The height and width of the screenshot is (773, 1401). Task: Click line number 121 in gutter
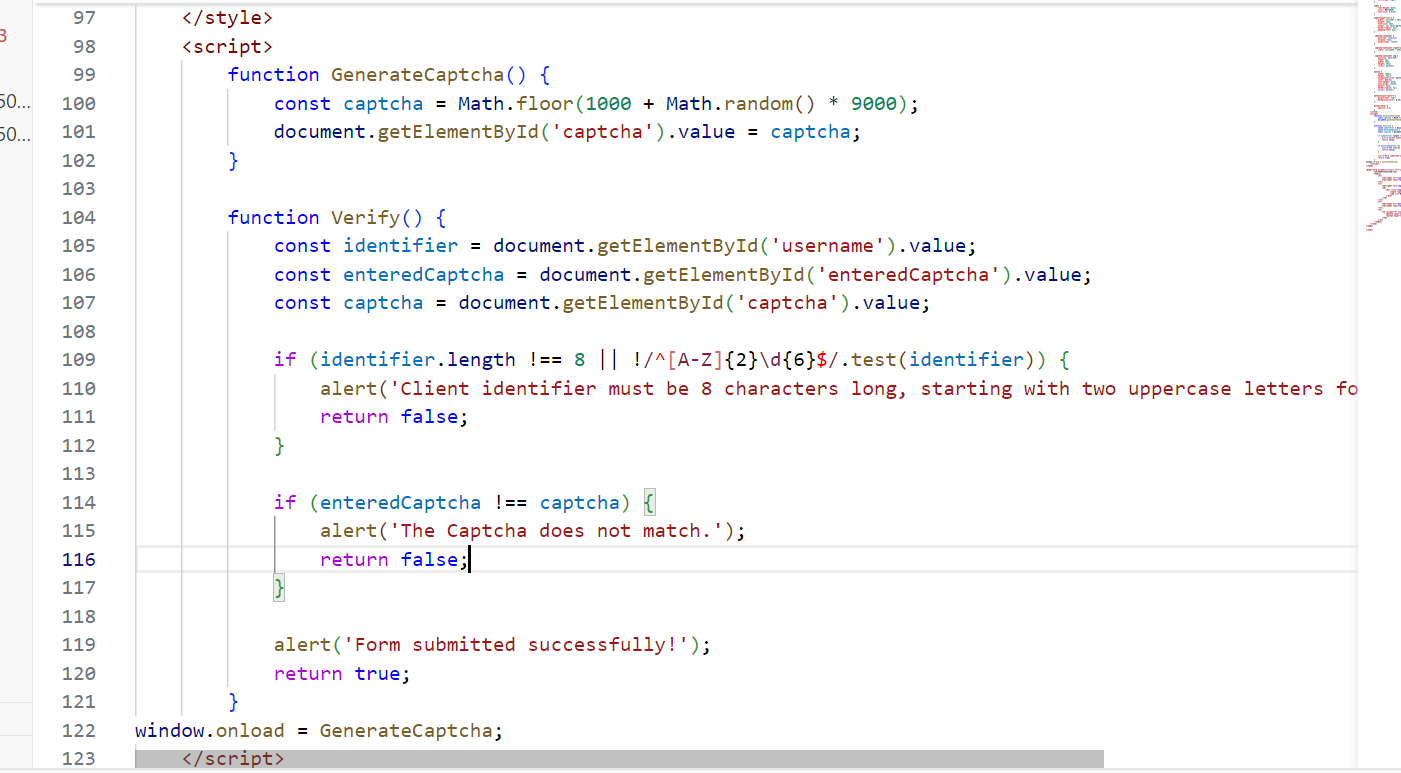pyautogui.click(x=79, y=702)
